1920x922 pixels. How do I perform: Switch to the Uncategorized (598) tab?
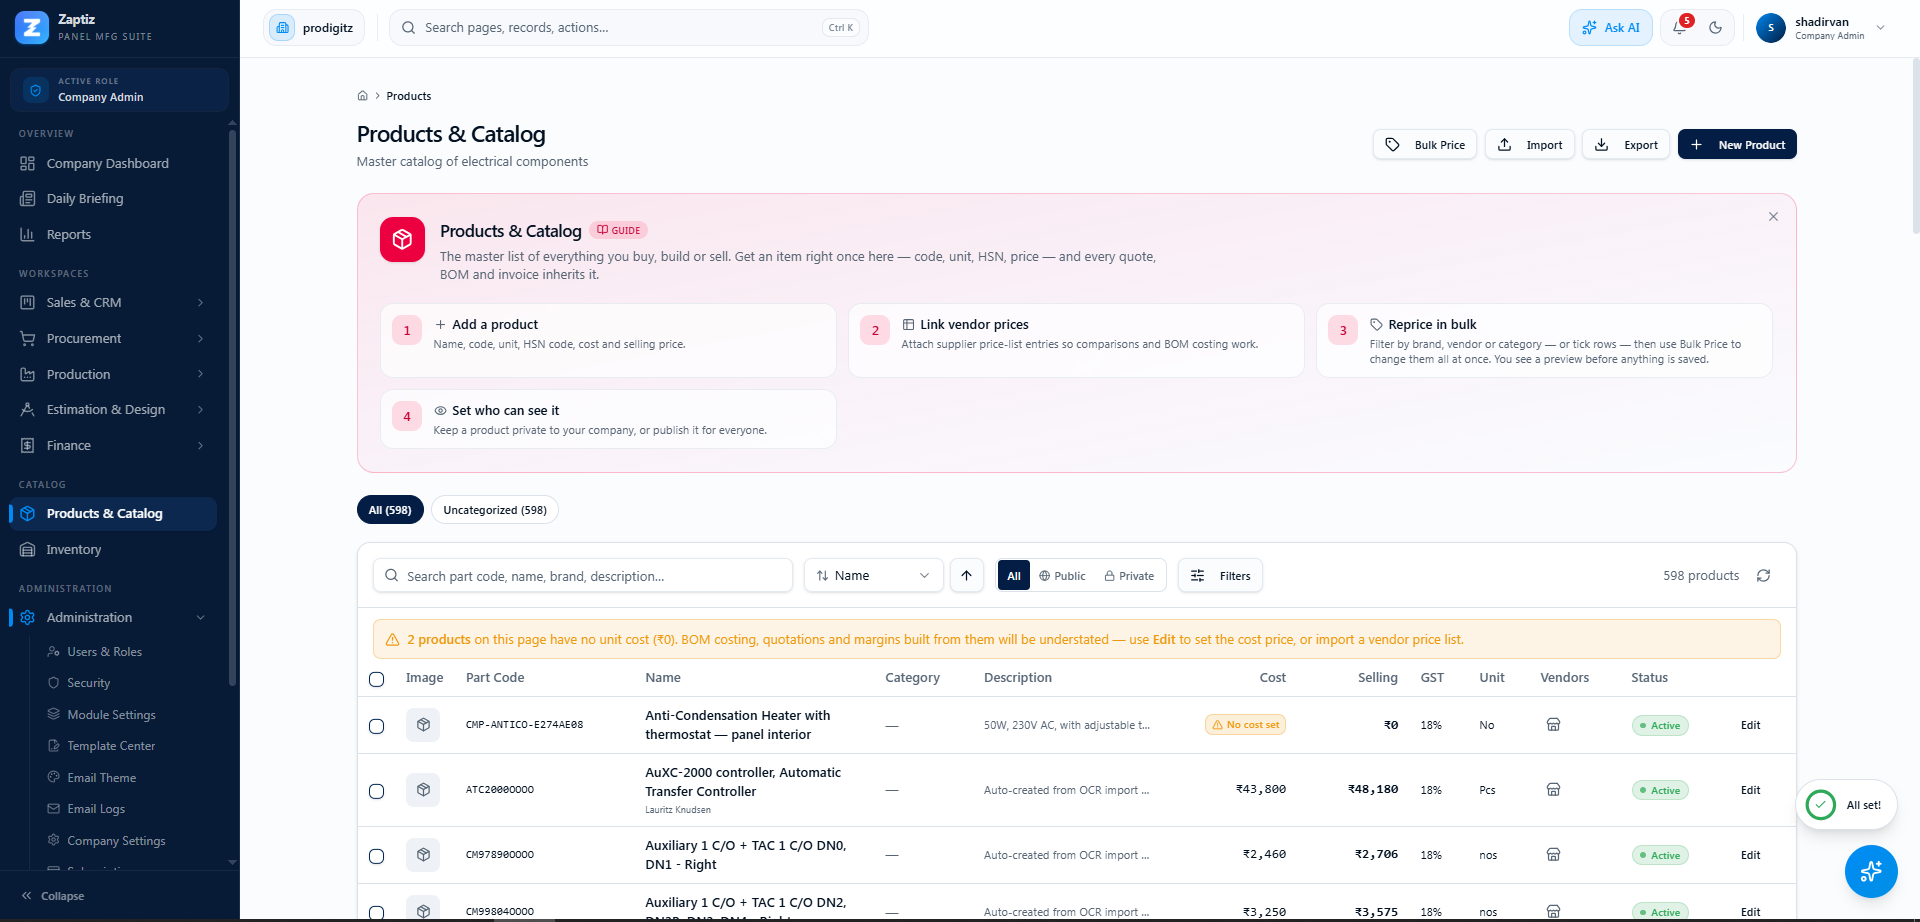495,510
